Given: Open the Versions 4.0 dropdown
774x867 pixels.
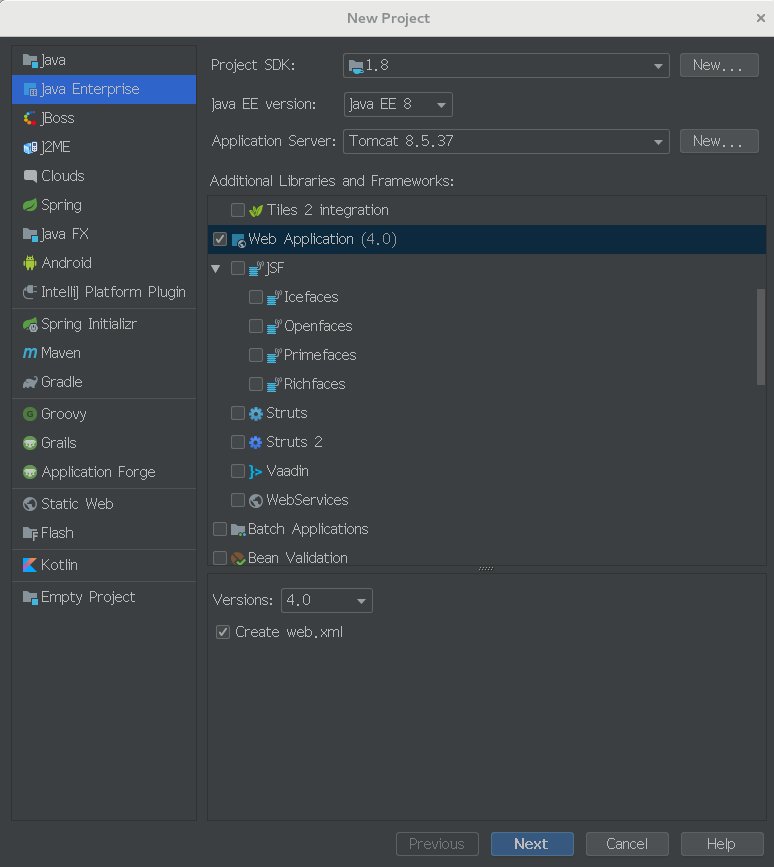Looking at the screenshot, I should pyautogui.click(x=327, y=600).
